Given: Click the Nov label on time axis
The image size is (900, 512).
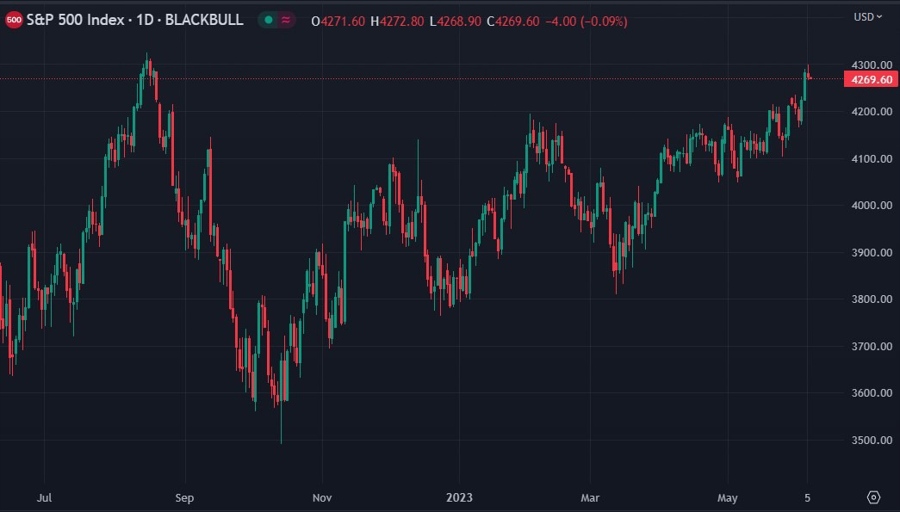Looking at the screenshot, I should [322, 498].
